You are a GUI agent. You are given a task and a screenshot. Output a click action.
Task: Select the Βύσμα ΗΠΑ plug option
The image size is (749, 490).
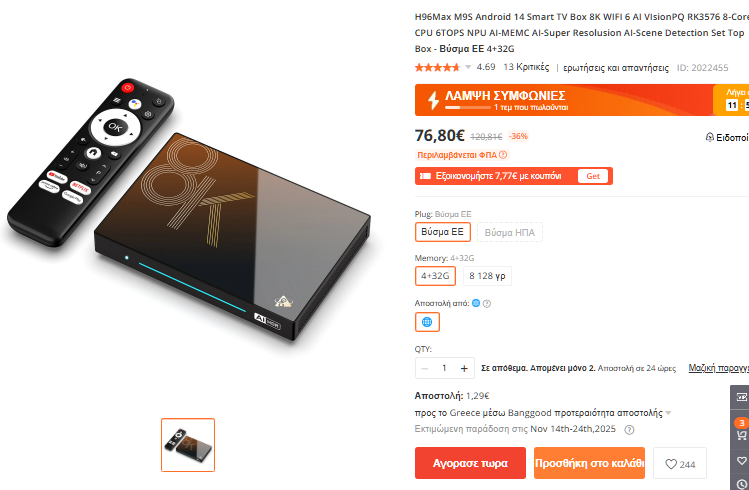[x=510, y=233]
